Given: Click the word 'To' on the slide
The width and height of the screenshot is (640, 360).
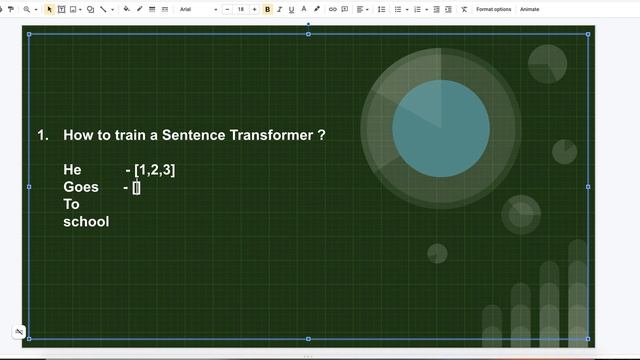Looking at the screenshot, I should [71, 204].
